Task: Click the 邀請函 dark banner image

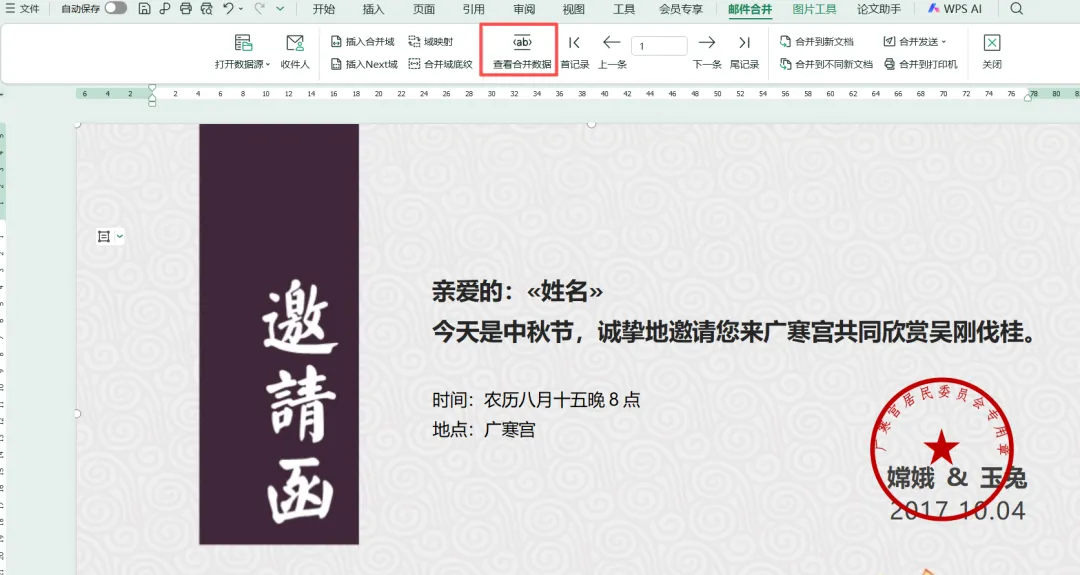Action: 279,334
